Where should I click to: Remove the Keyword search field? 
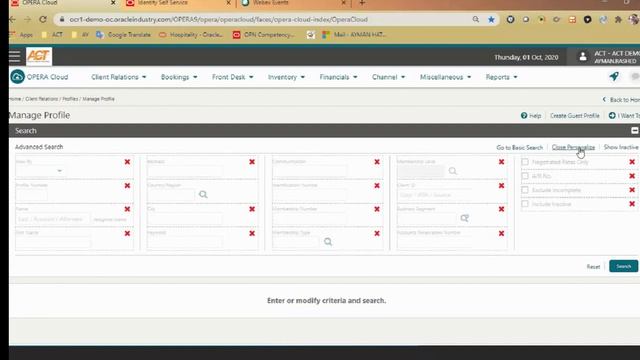coord(252,233)
